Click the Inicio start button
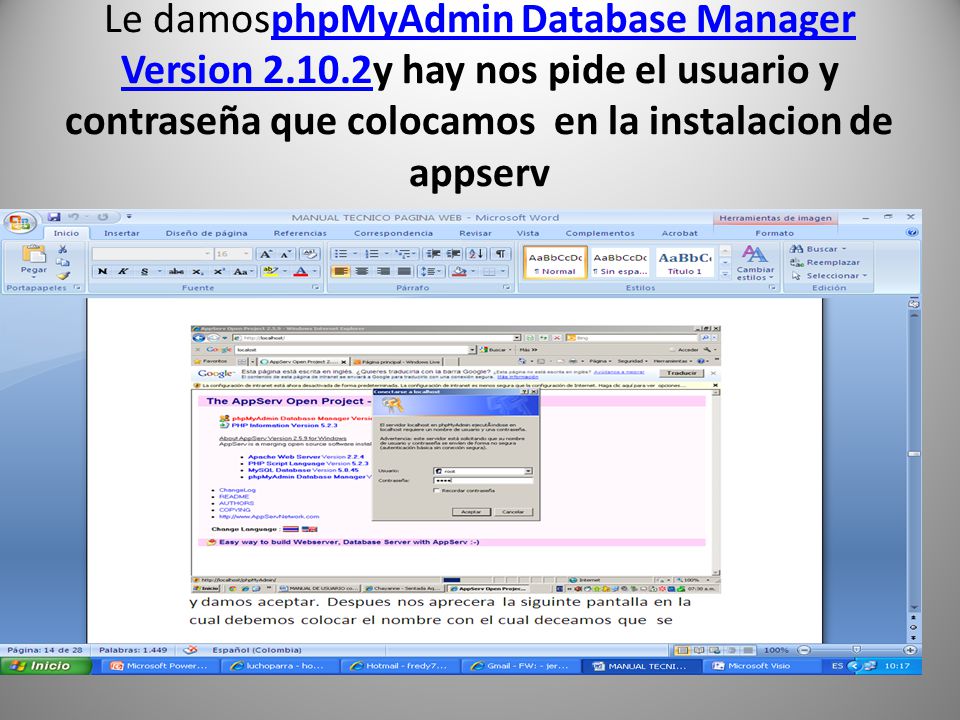Image resolution: width=960 pixels, height=720 pixels. 45,666
